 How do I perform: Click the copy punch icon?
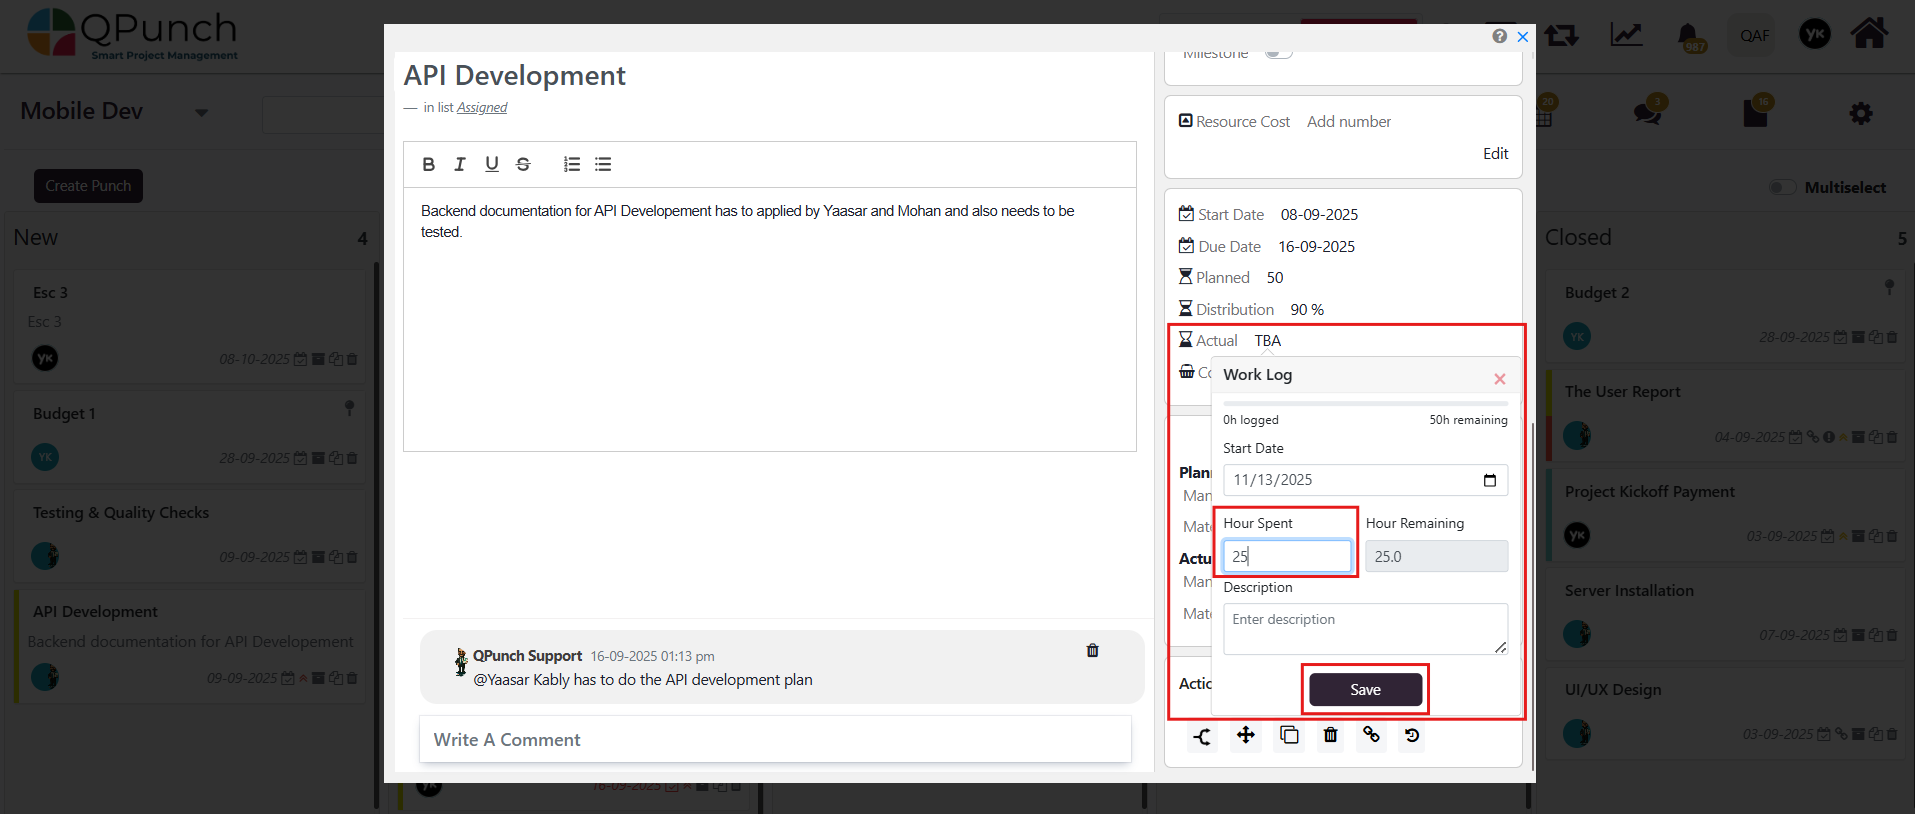tap(1289, 736)
